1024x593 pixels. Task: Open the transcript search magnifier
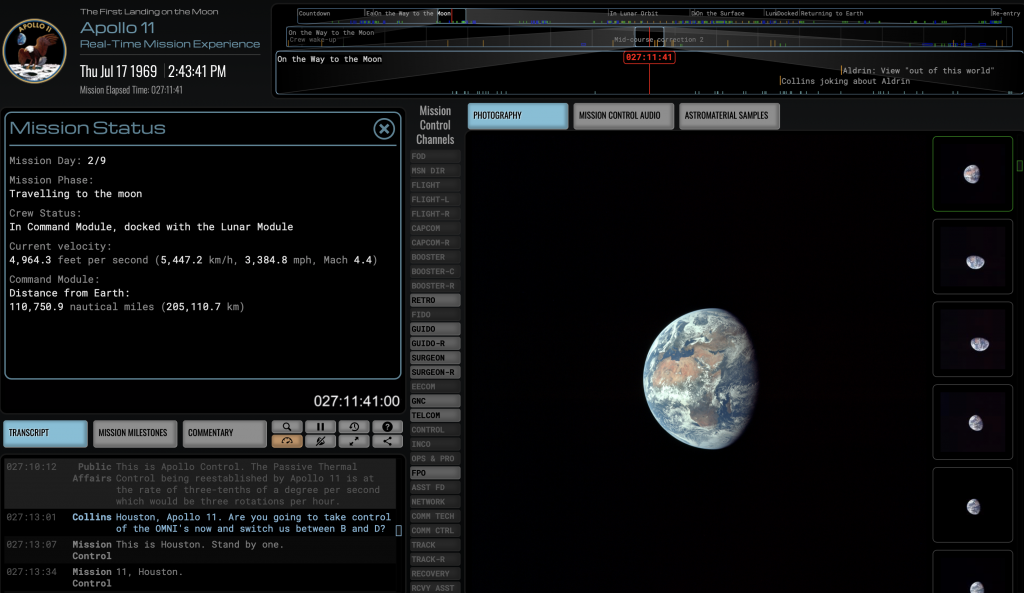click(x=287, y=426)
